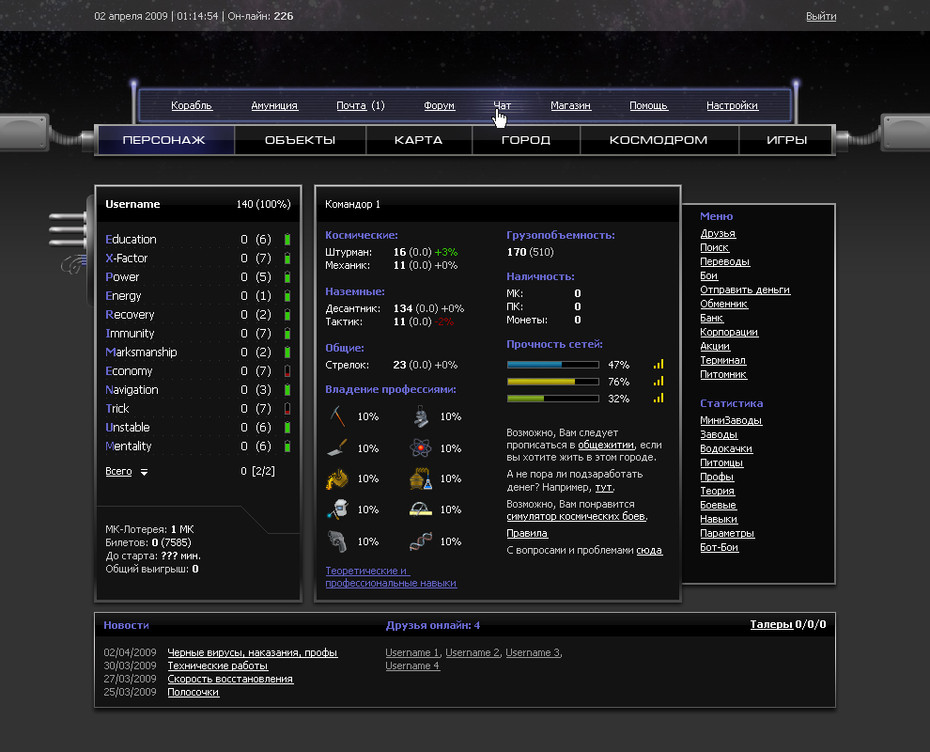Log out with the Выйти link
Viewport: 930px width, 752px height.
[821, 17]
